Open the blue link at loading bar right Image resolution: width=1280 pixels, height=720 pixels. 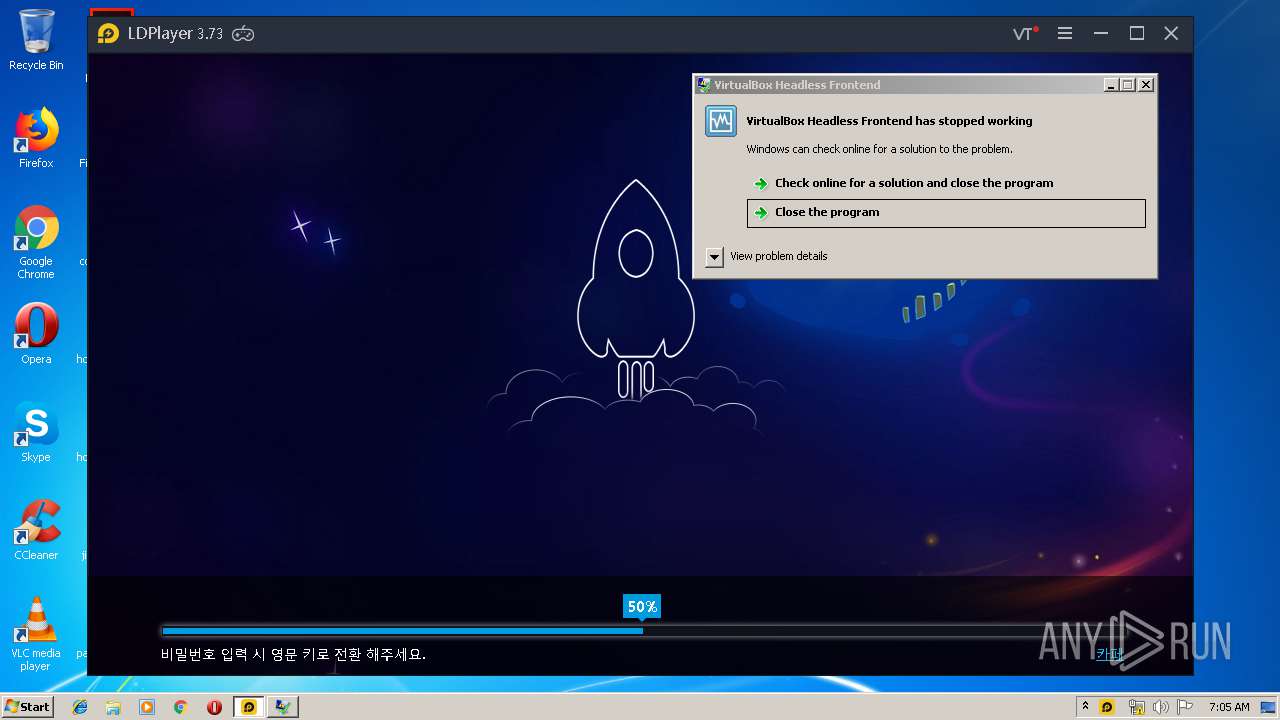[1110, 654]
